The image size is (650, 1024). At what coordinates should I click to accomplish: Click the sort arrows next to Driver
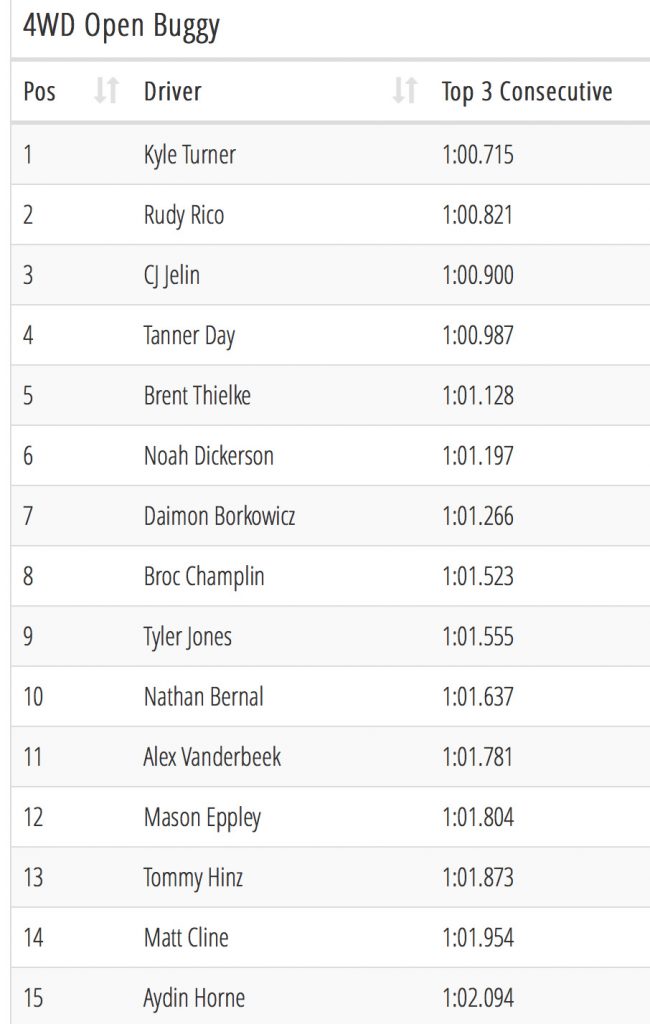tap(404, 90)
